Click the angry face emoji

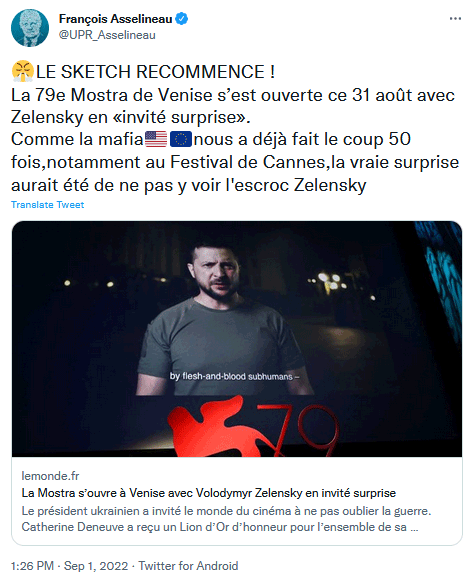23,71
